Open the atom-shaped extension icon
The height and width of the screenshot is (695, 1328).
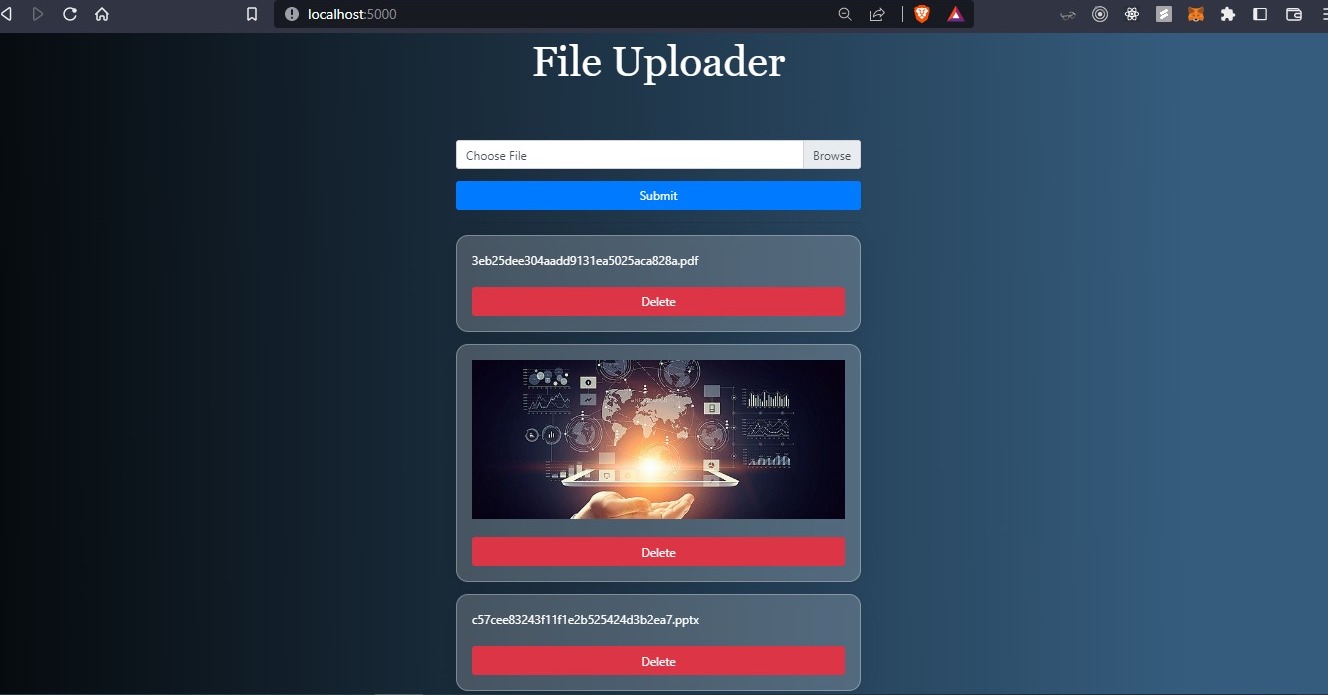tap(1131, 14)
